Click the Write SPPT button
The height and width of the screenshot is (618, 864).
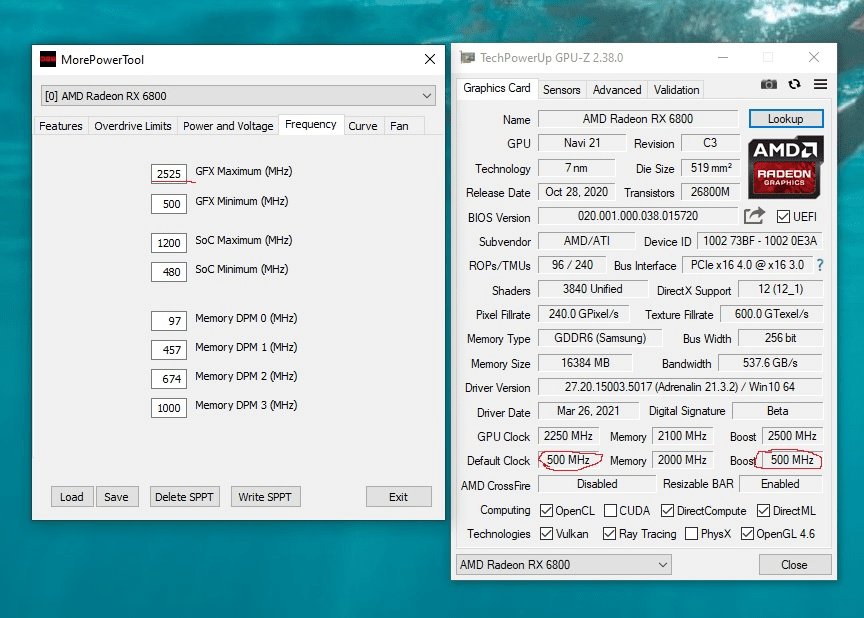tap(265, 497)
